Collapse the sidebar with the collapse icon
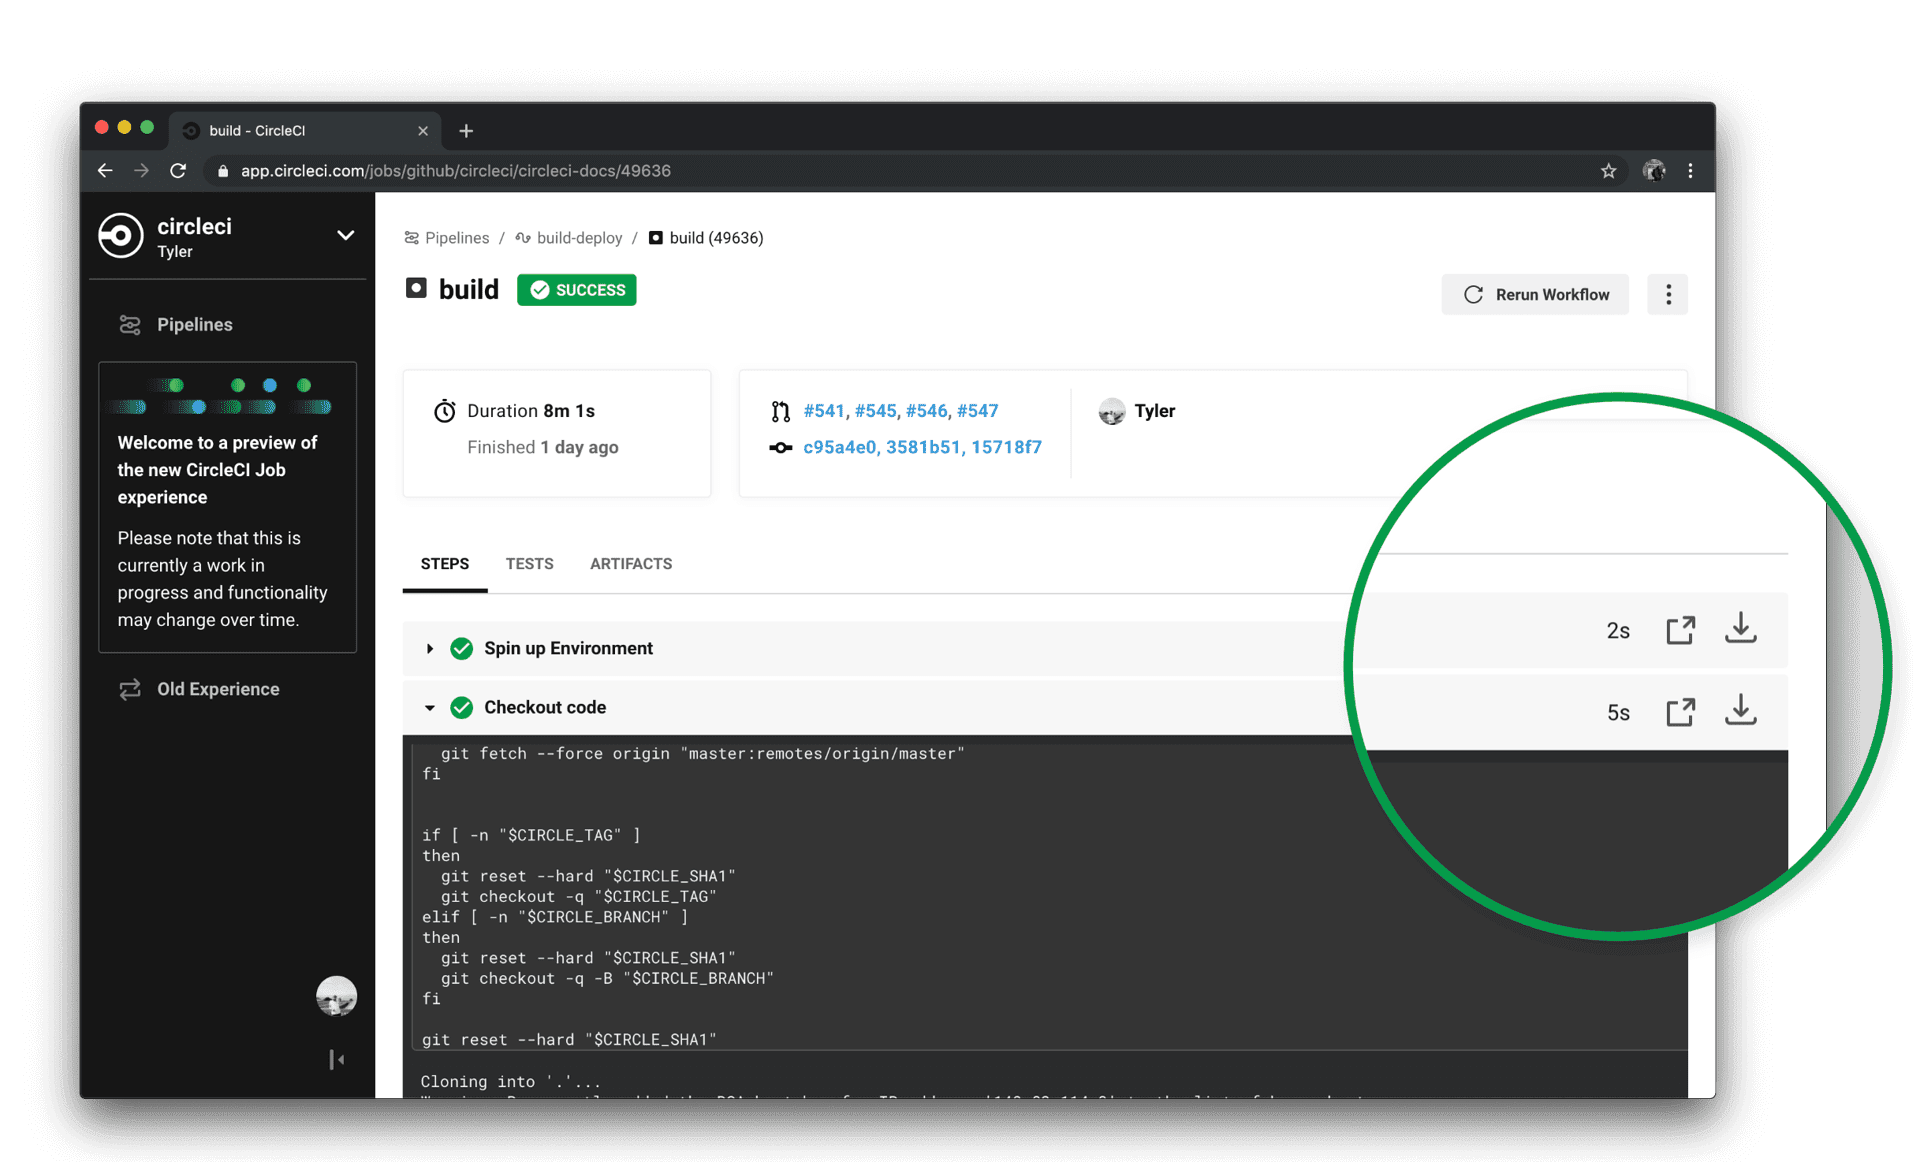Screen dimensions: 1920x1162 click(x=337, y=1059)
